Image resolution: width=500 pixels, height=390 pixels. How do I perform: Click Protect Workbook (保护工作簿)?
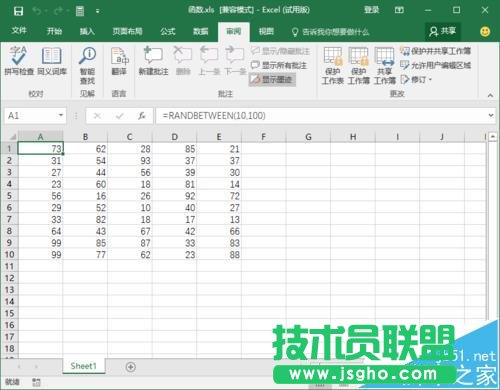pos(358,66)
